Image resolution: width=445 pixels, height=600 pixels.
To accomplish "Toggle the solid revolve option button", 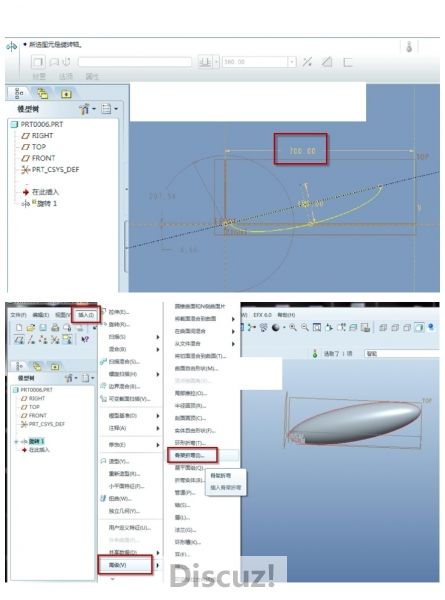I will [x=38, y=62].
